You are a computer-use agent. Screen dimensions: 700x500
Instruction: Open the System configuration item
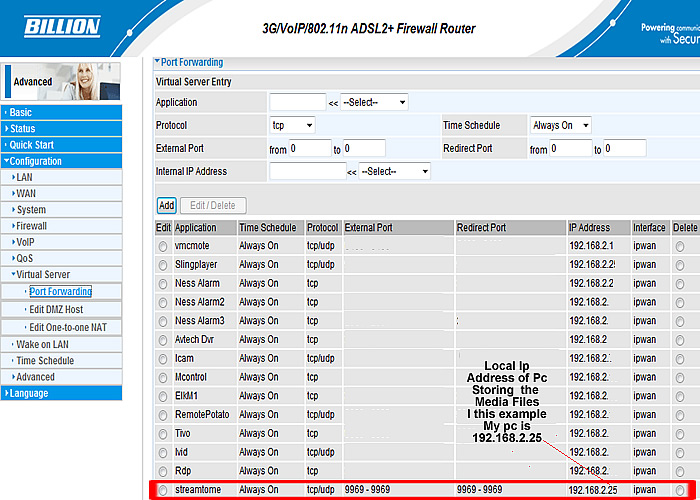click(62, 209)
